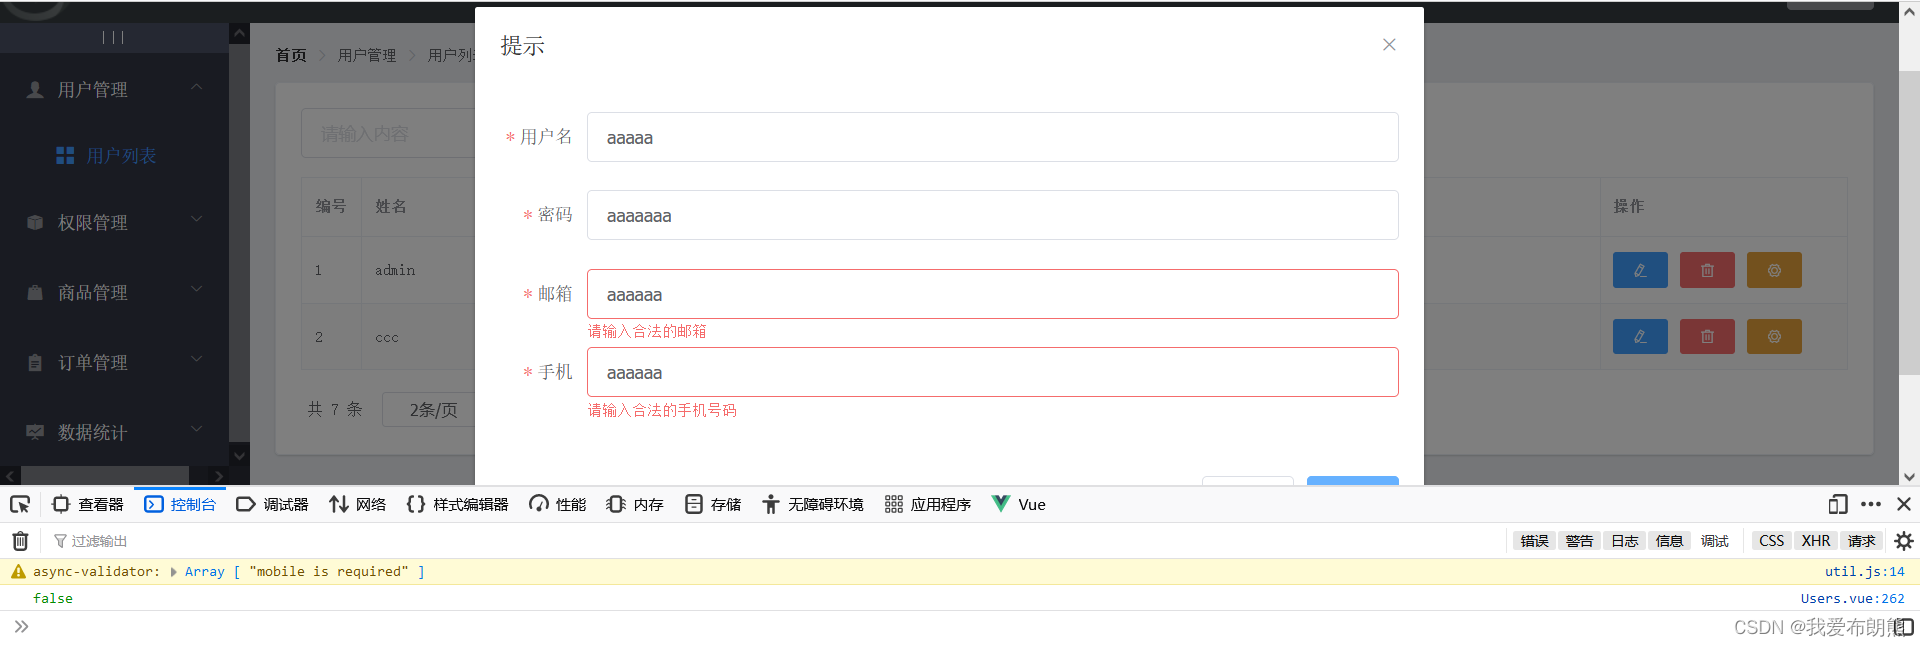This screenshot has height=647, width=1920.
Task: Click the search box 请输入内容
Action: click(388, 133)
